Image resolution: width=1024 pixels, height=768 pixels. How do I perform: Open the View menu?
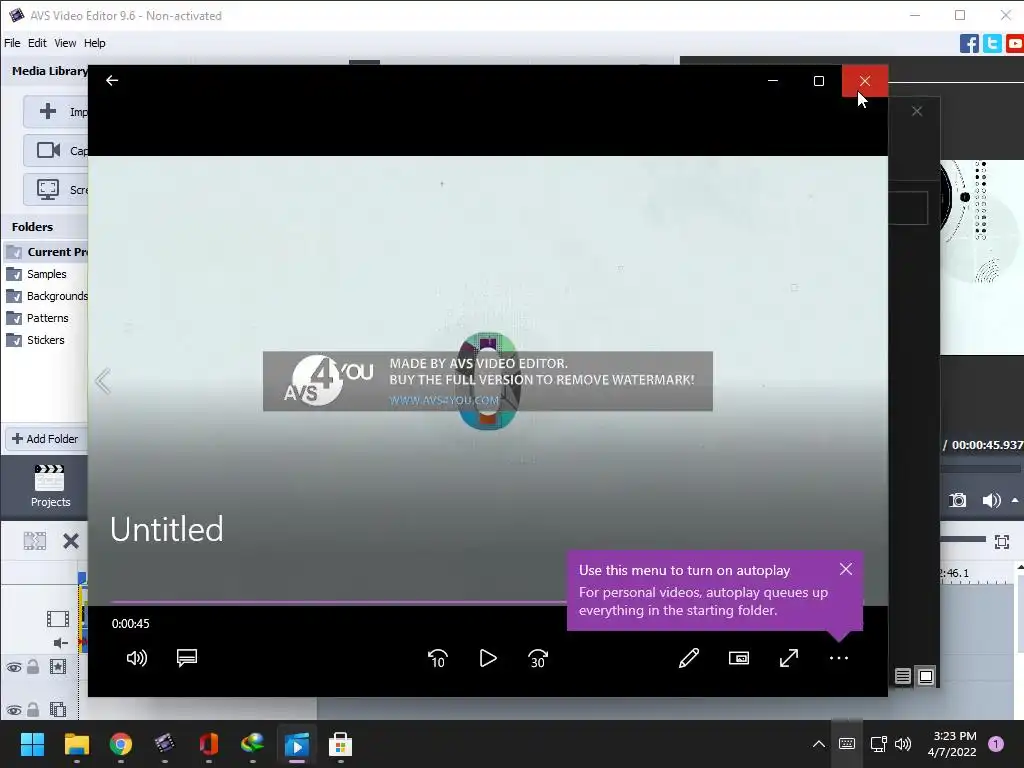(65, 43)
